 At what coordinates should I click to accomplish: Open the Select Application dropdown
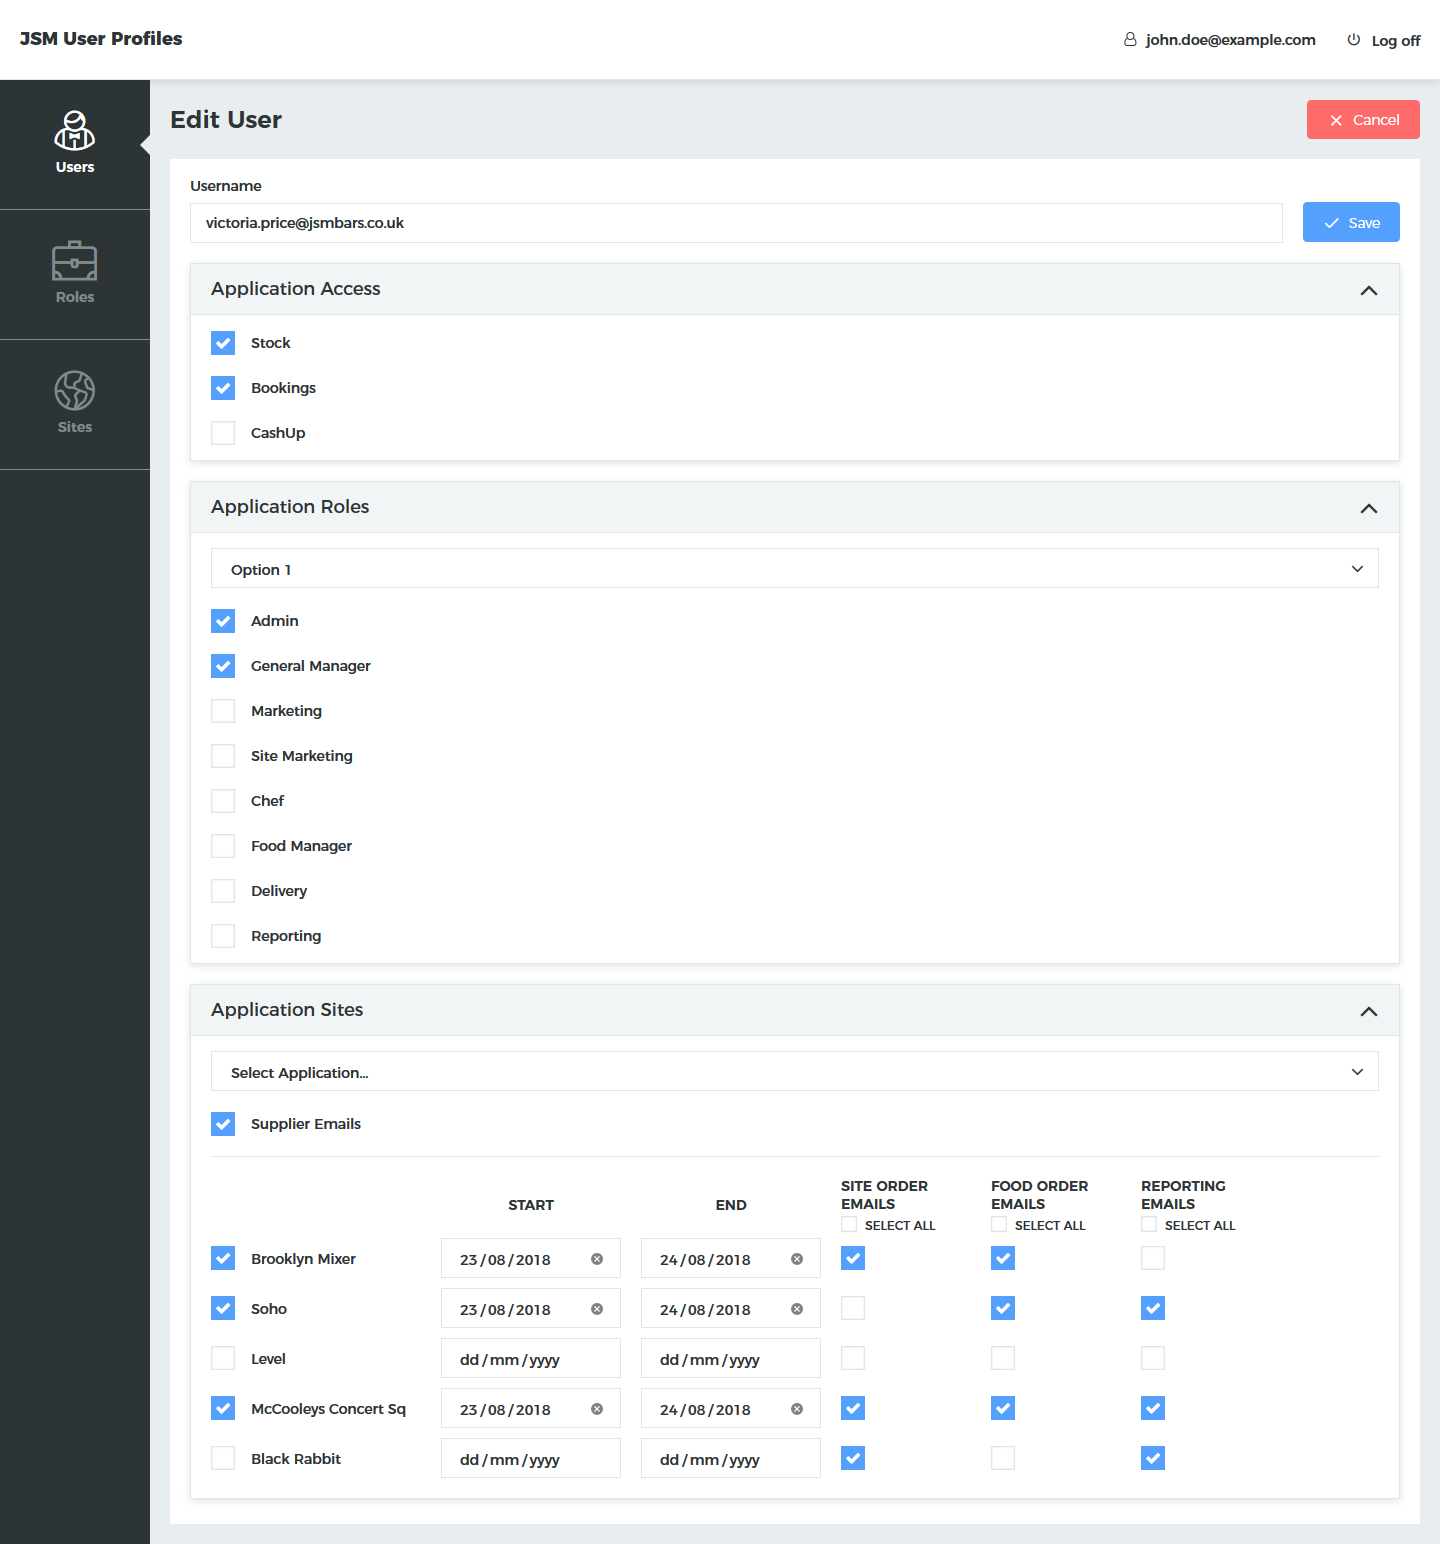[794, 1072]
